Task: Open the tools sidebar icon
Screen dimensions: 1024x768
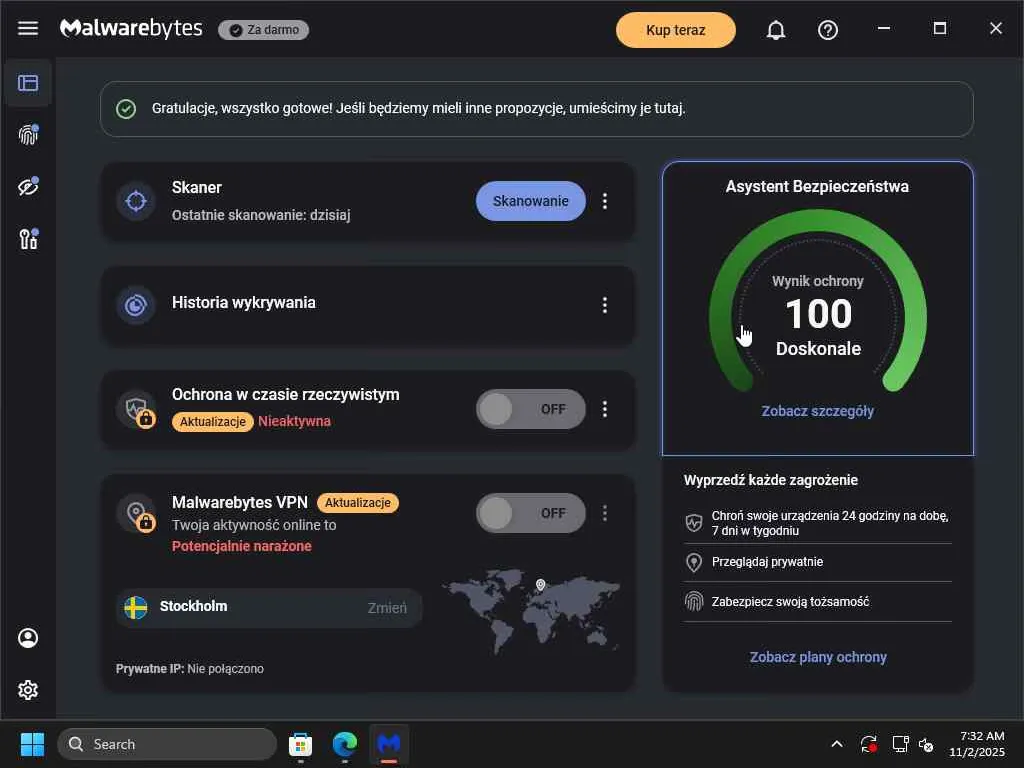Action: click(28, 239)
